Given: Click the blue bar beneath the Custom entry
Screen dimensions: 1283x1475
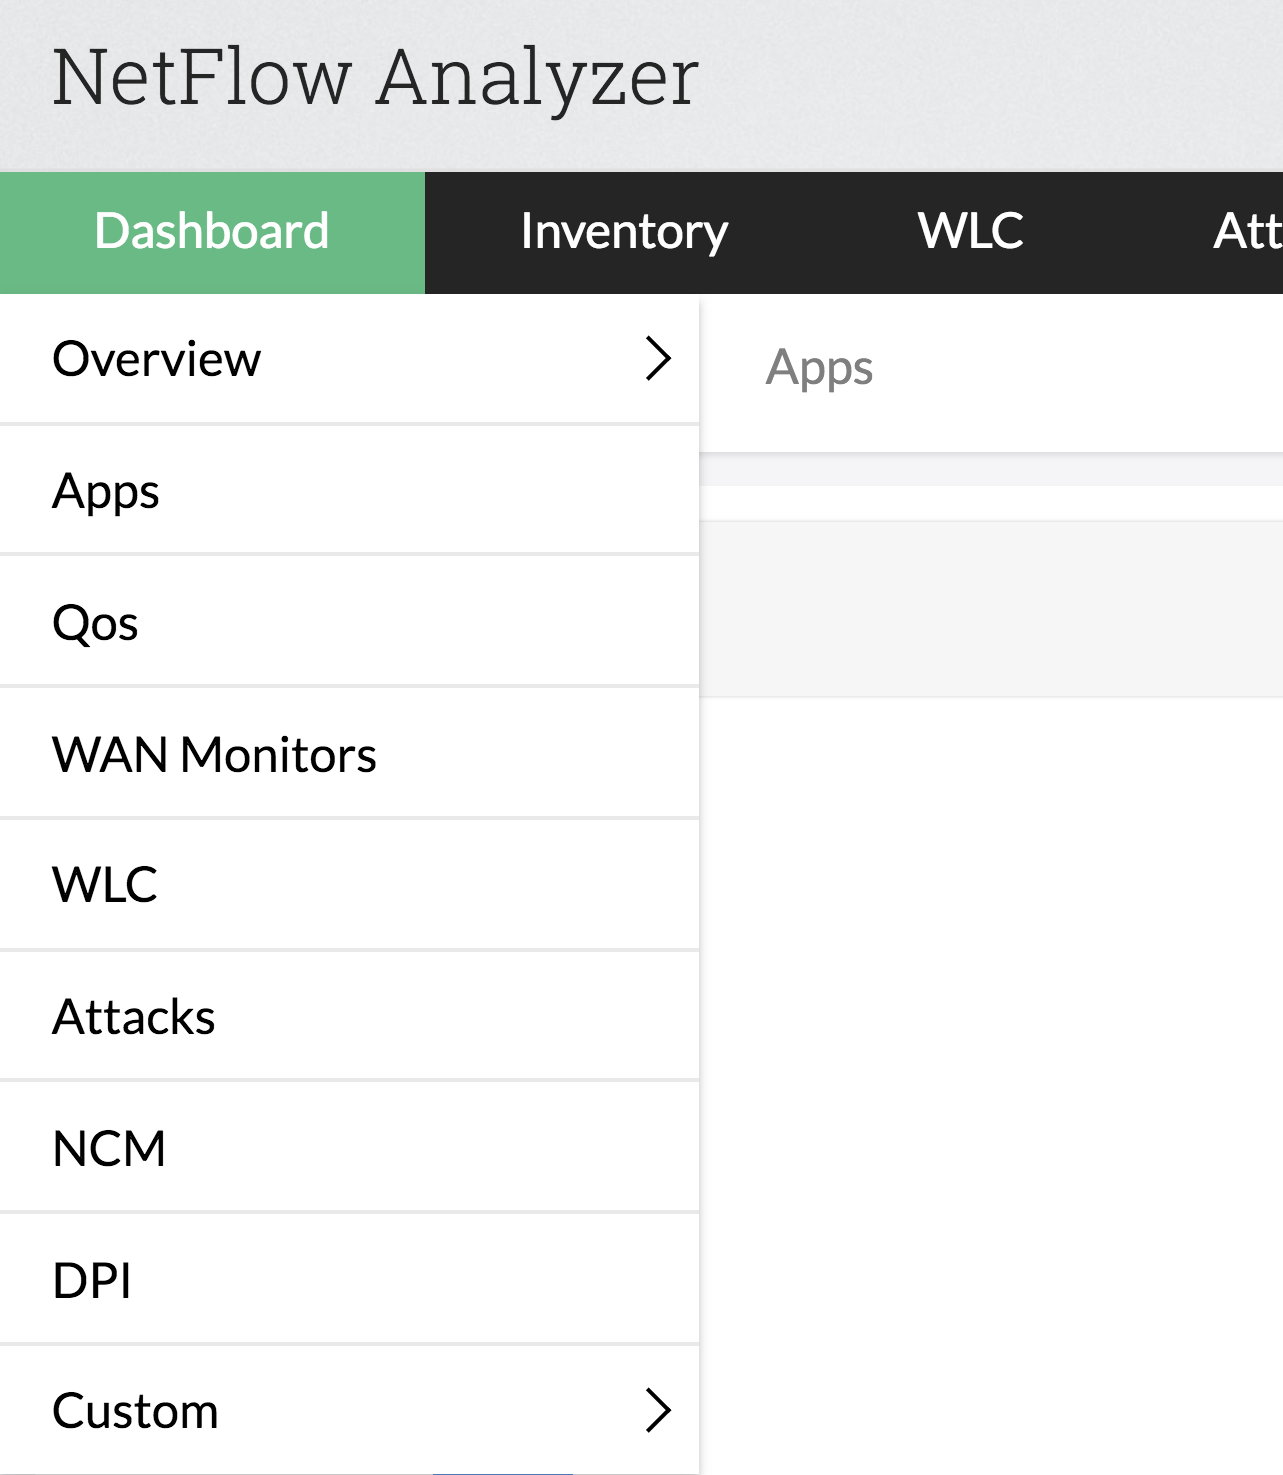Looking at the screenshot, I should pyautogui.click(x=503, y=1473).
